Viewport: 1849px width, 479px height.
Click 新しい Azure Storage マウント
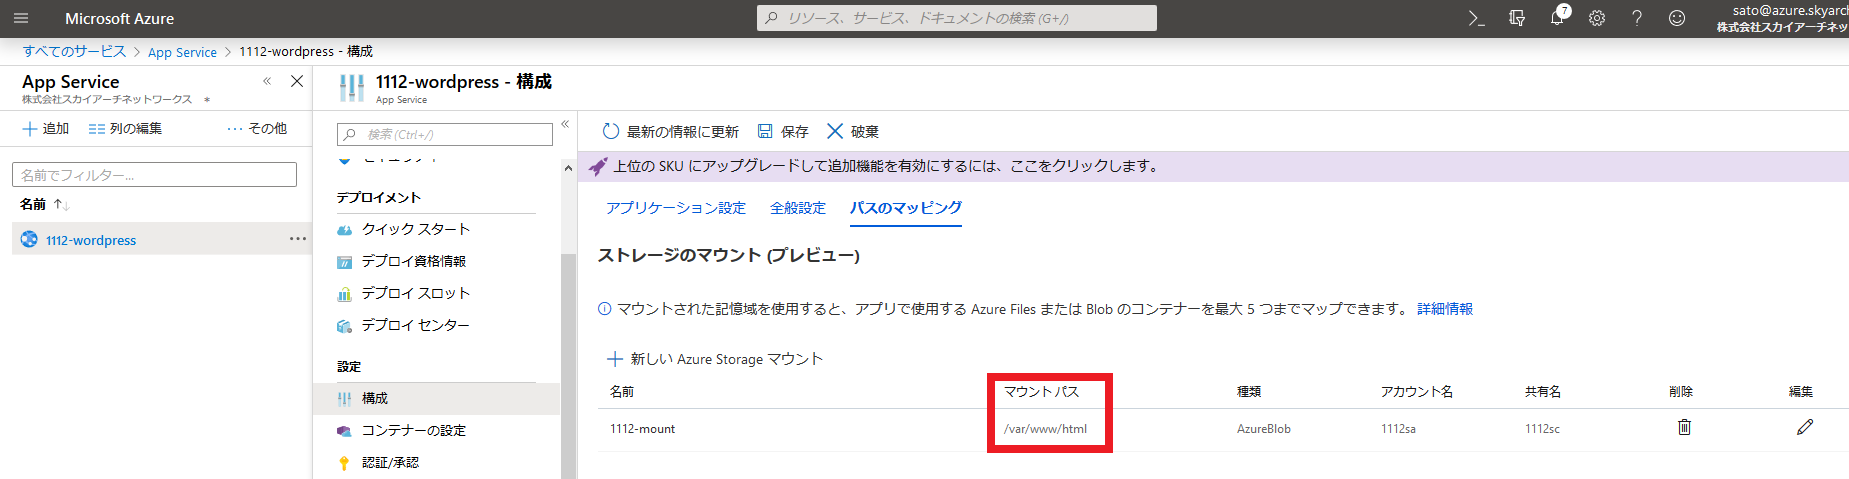(x=715, y=359)
